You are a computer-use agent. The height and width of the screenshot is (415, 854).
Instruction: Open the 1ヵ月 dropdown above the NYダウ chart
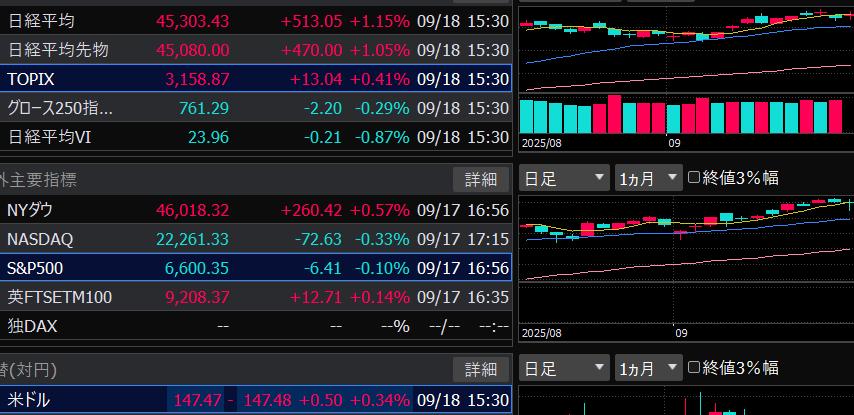point(647,178)
